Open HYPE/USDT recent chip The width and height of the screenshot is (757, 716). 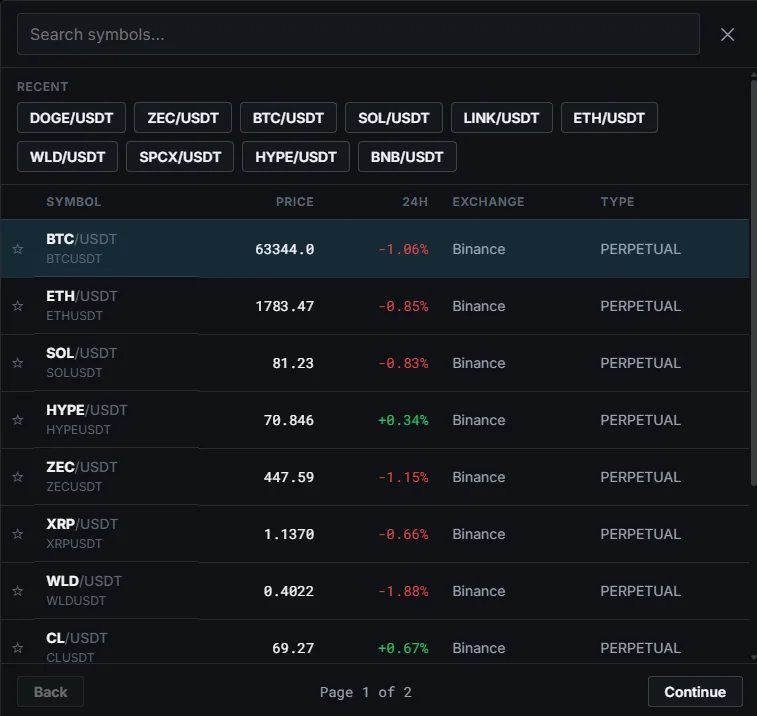click(x=296, y=156)
